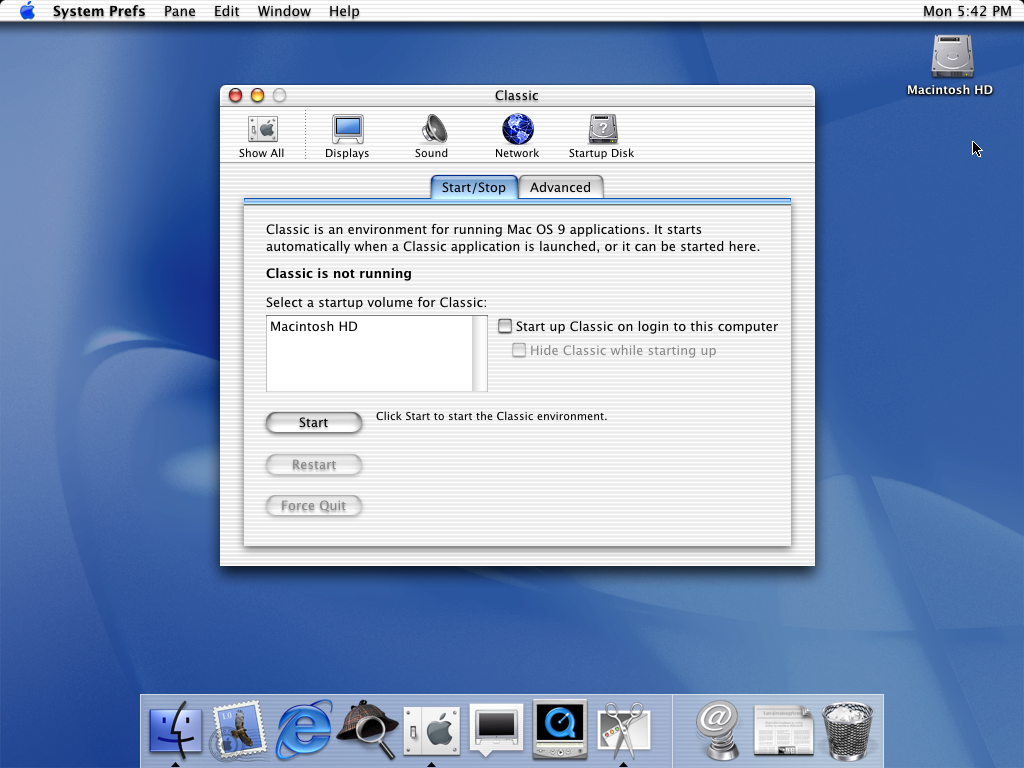Click the Force Quit button

[x=313, y=505]
